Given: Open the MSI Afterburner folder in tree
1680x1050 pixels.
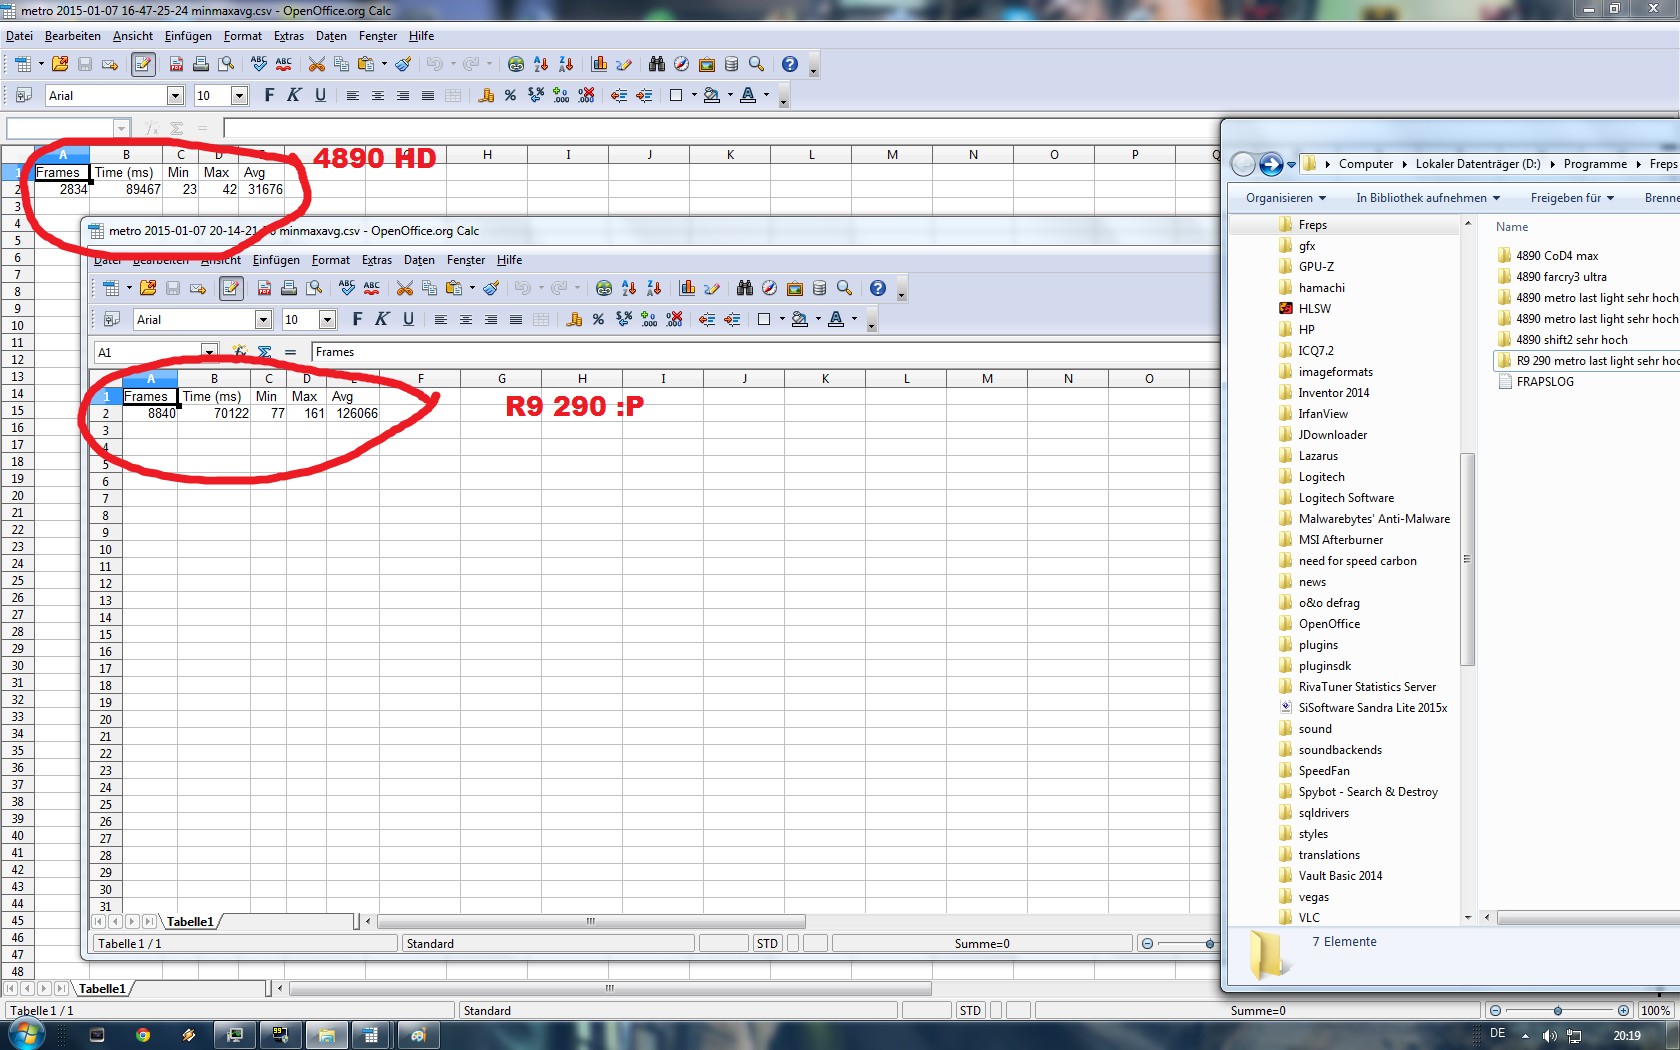Looking at the screenshot, I should [x=1340, y=540].
